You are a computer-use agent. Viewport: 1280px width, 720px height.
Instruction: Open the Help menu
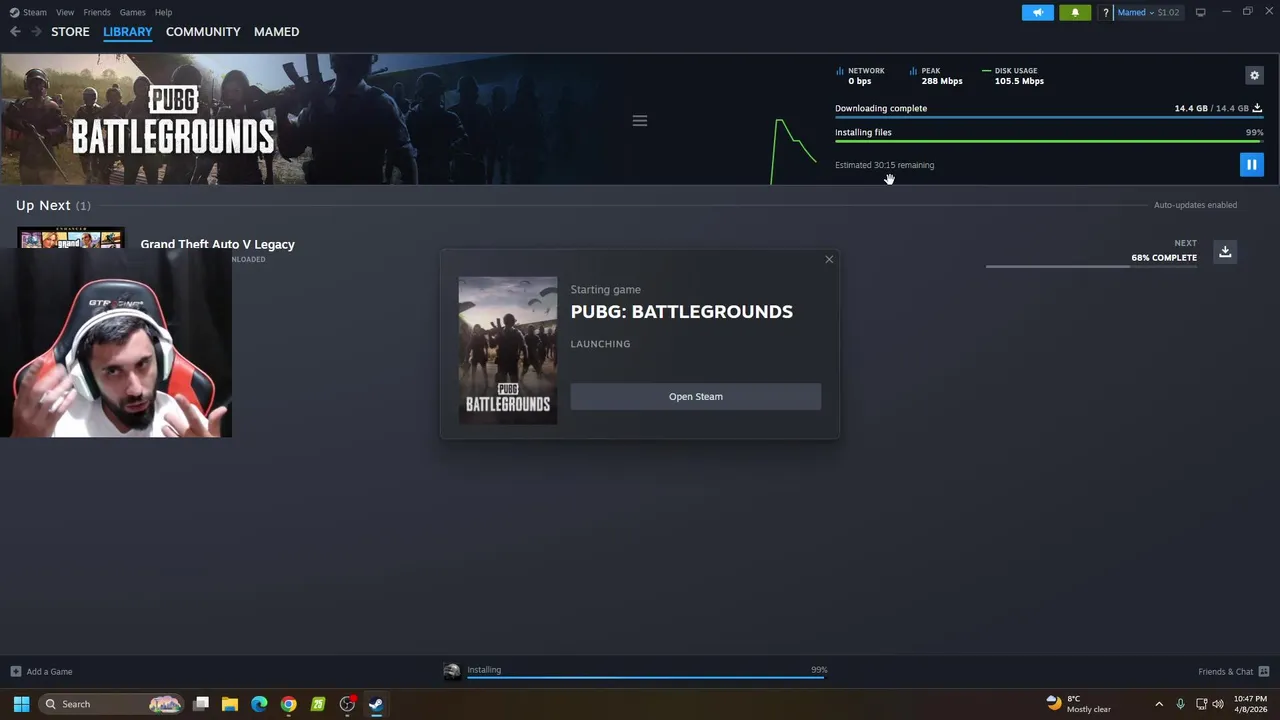click(x=163, y=12)
